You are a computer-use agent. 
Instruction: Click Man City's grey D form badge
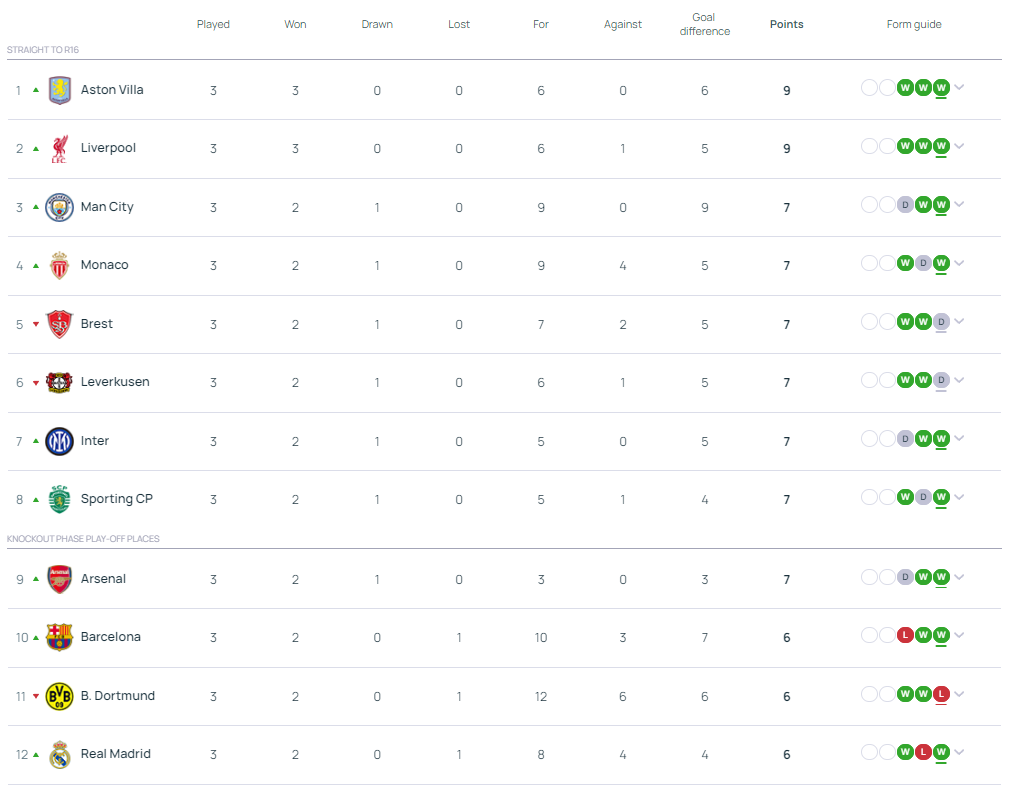pos(905,205)
